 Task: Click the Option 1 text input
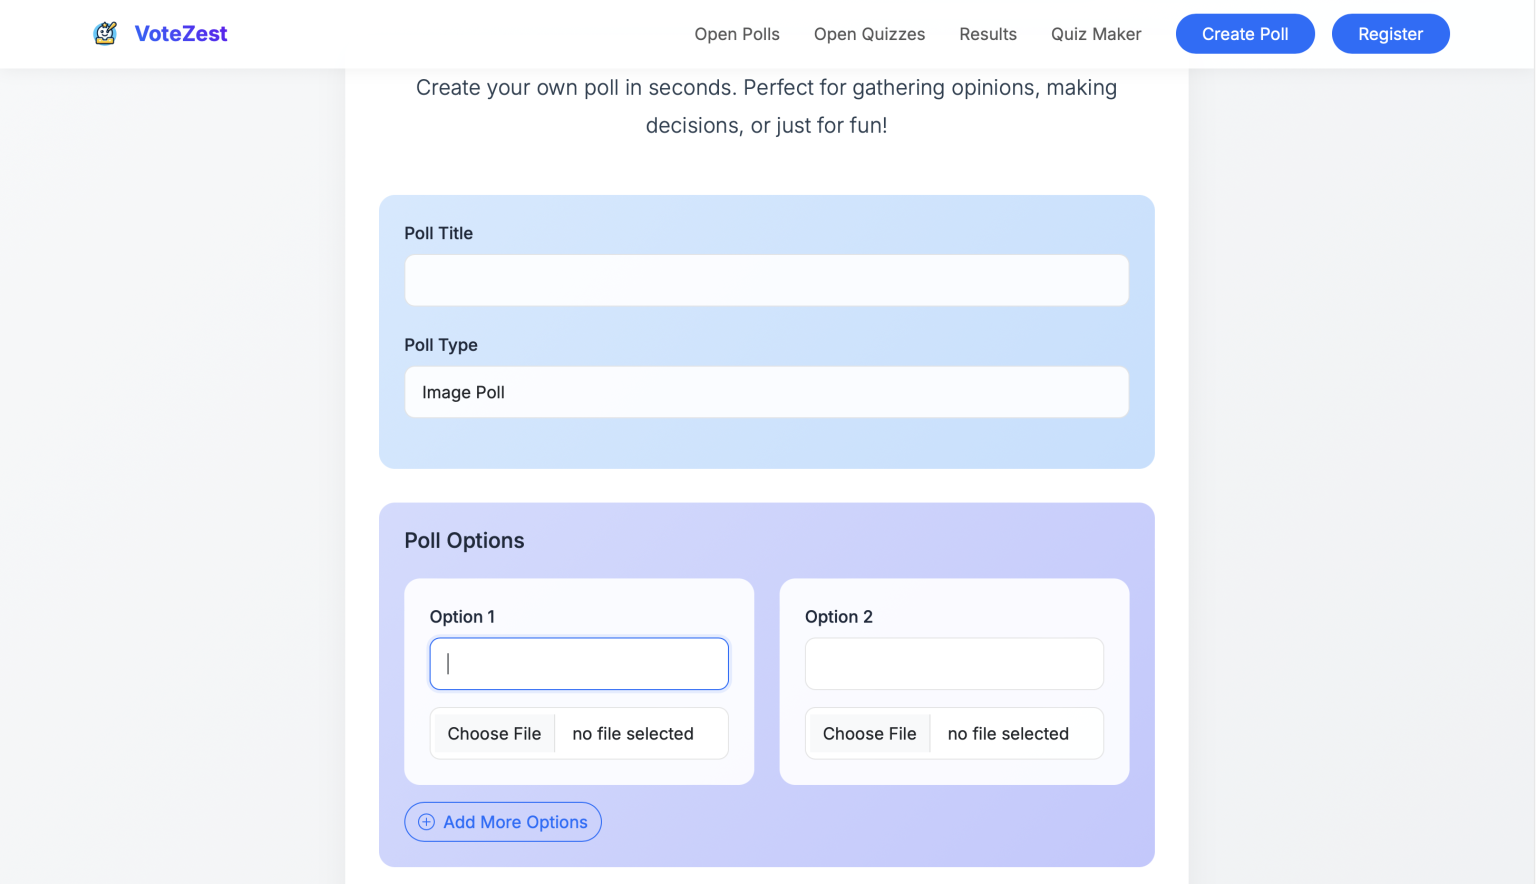pyautogui.click(x=578, y=663)
